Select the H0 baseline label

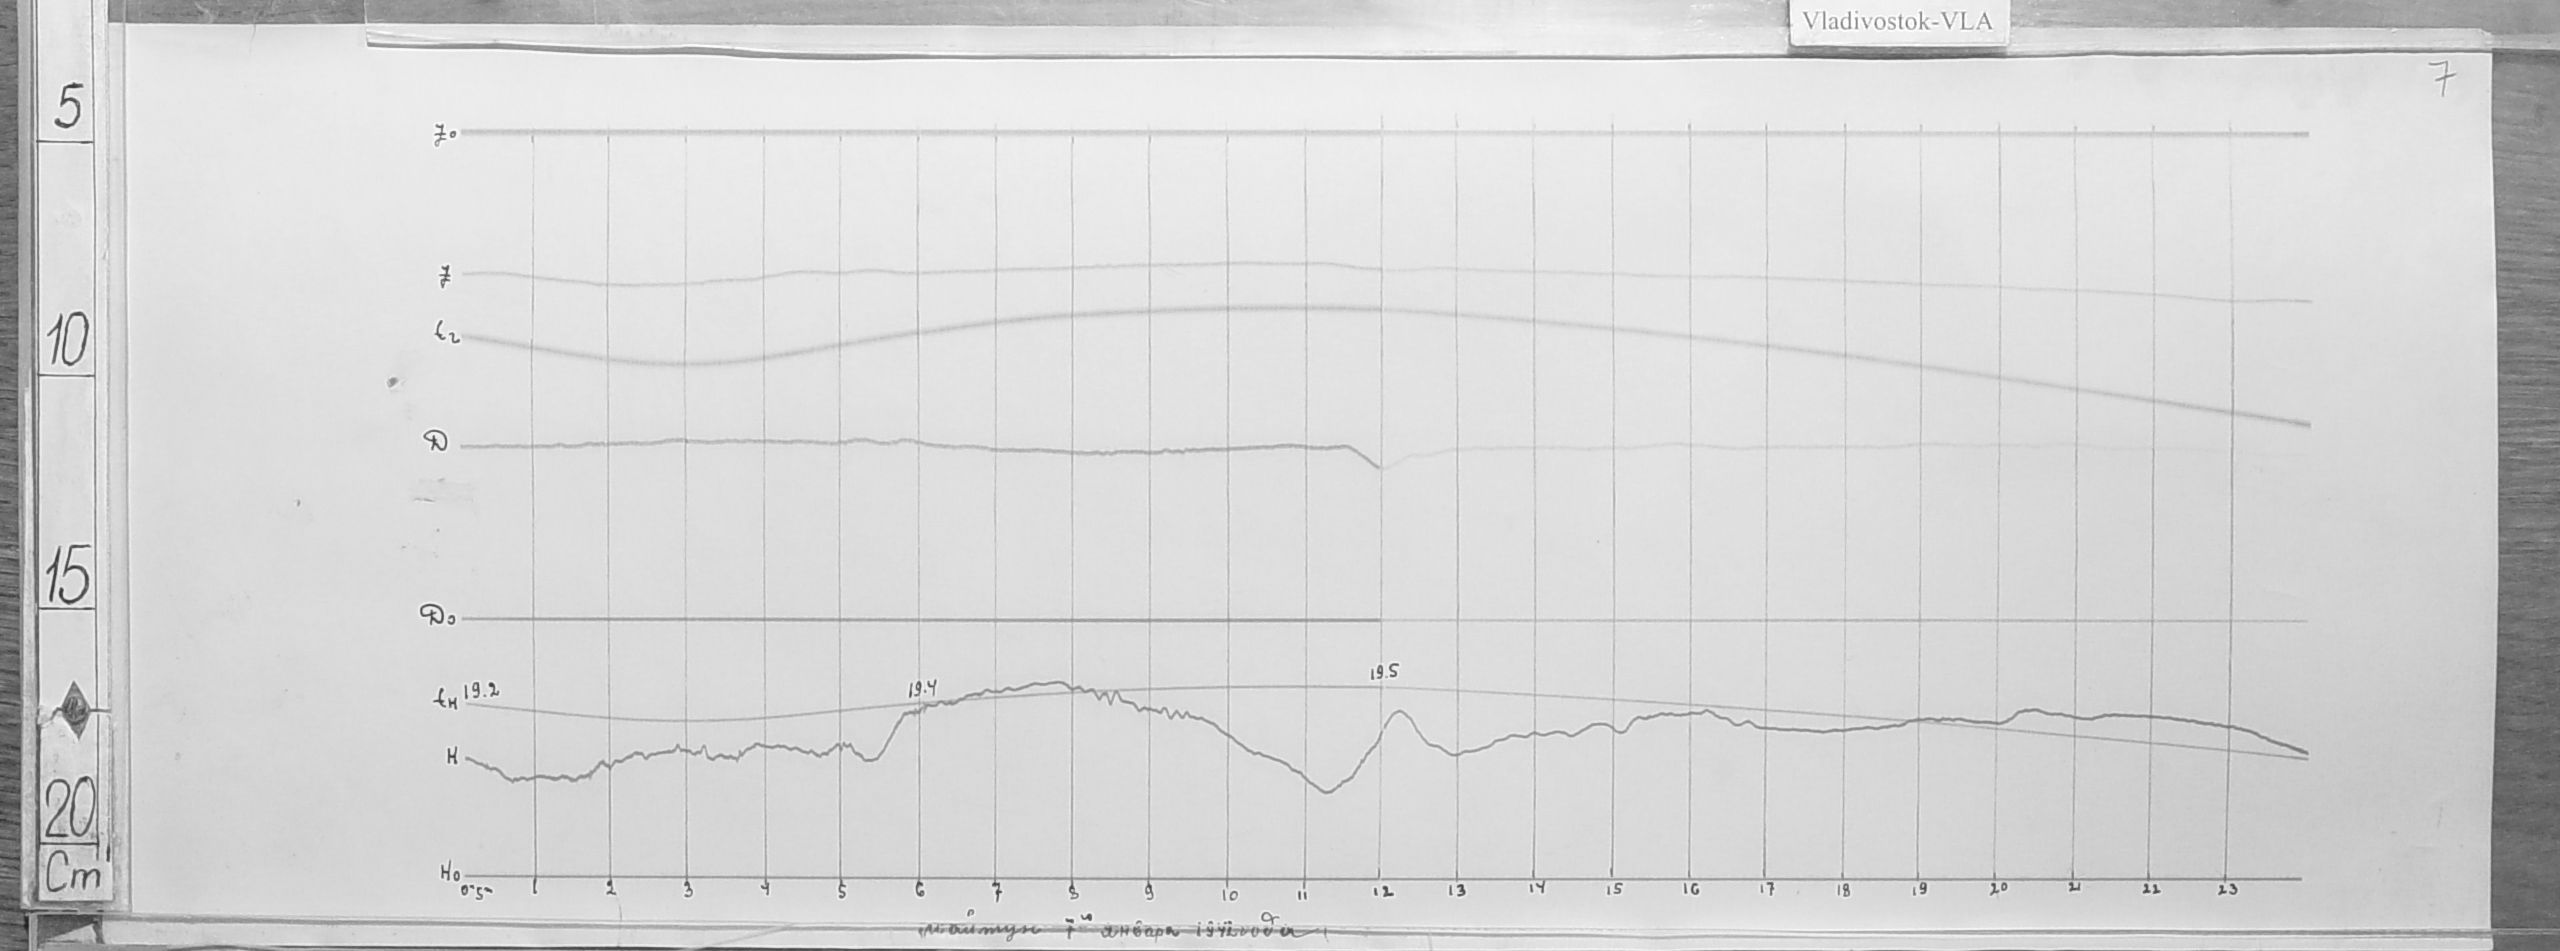point(450,873)
